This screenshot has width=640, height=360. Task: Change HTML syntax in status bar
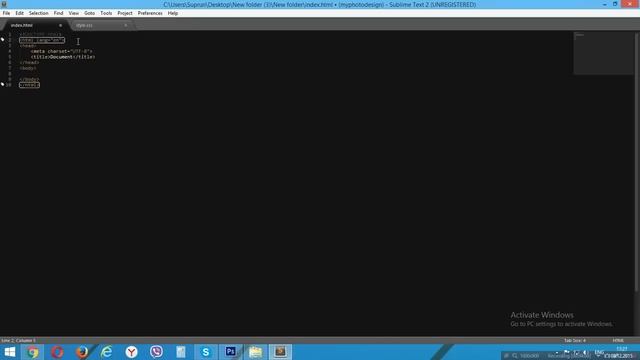click(618, 340)
